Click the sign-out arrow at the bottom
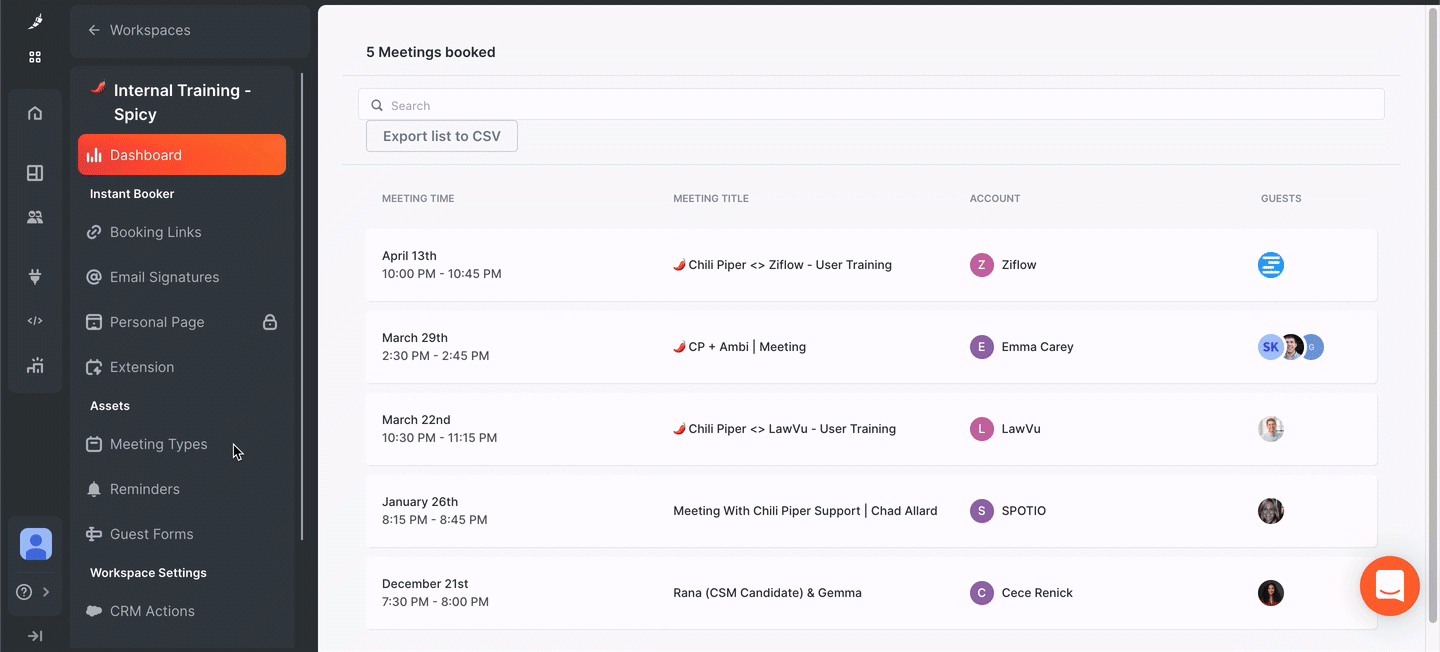The width and height of the screenshot is (1440, 652). tap(35, 635)
